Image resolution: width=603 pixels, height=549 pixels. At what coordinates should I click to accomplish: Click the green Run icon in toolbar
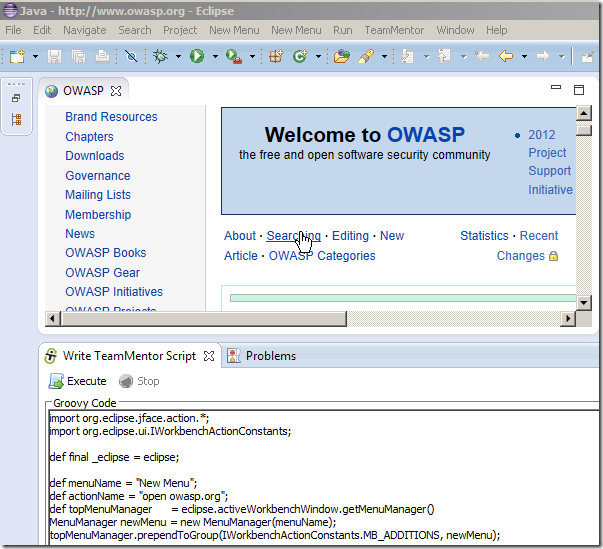click(197, 57)
